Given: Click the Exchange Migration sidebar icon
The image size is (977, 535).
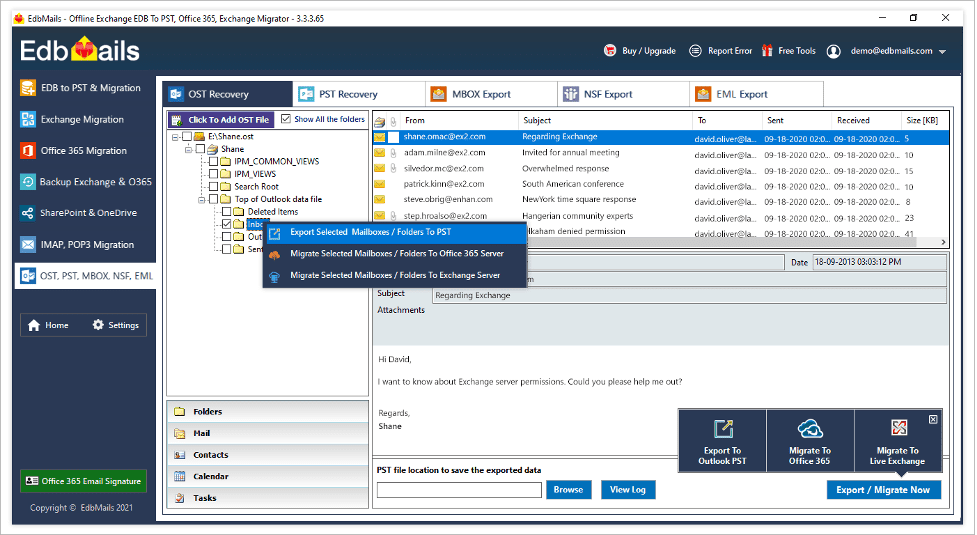Looking at the screenshot, I should coord(27,119).
